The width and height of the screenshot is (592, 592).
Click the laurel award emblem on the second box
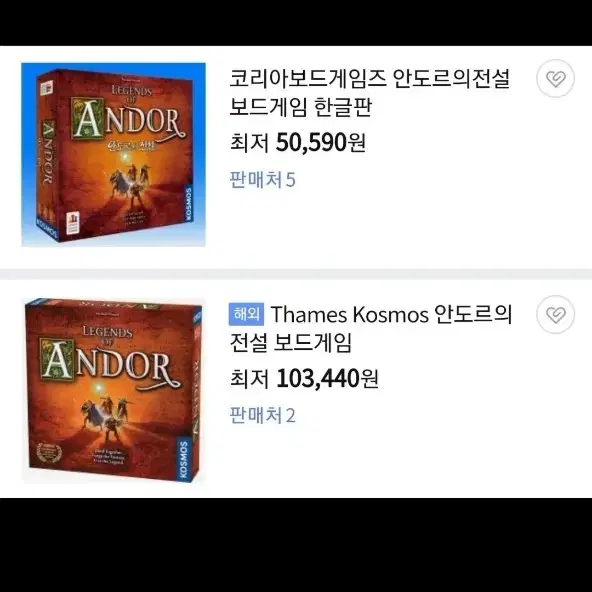[49, 453]
